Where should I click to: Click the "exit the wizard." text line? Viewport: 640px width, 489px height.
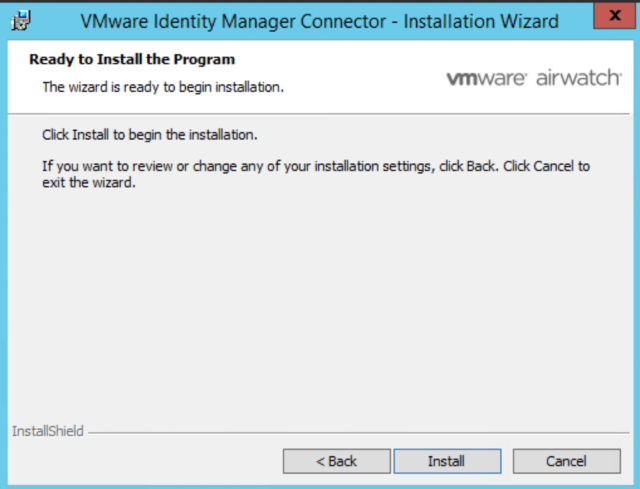pos(88,184)
